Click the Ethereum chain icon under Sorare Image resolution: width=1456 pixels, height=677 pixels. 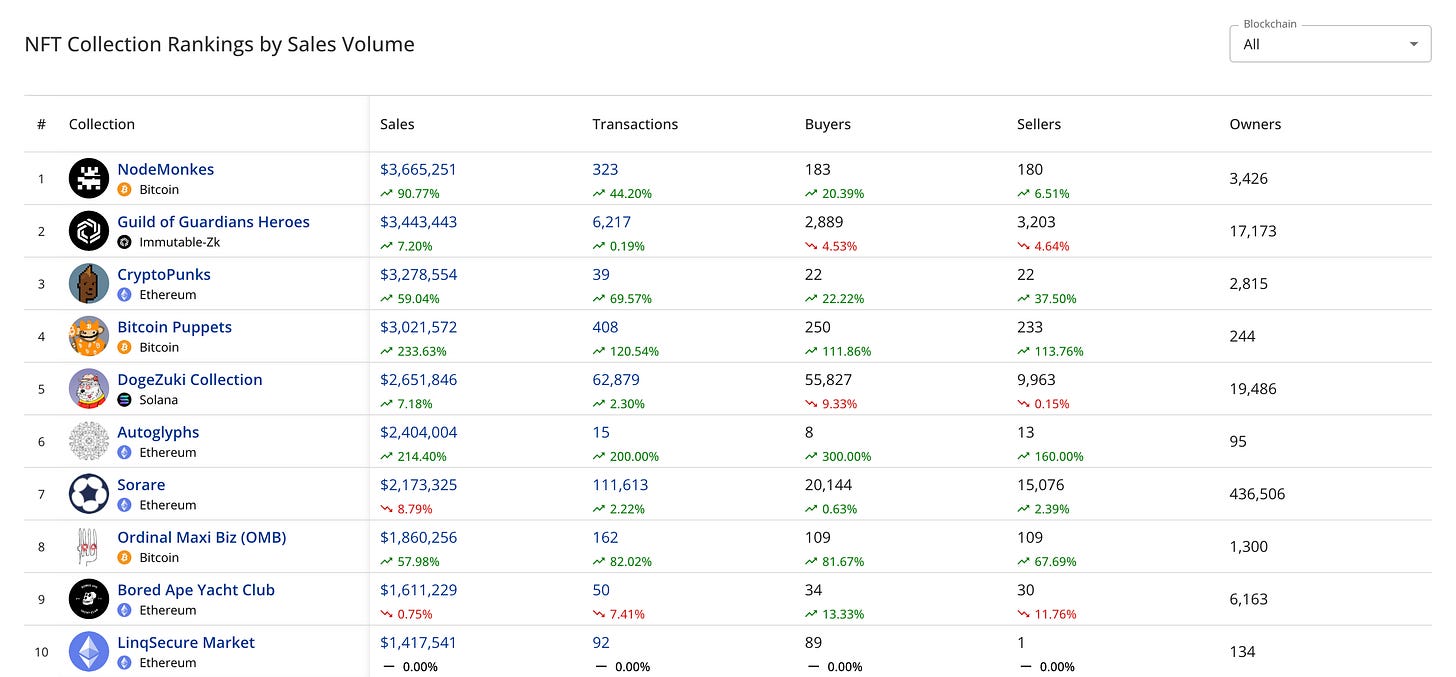coord(125,505)
